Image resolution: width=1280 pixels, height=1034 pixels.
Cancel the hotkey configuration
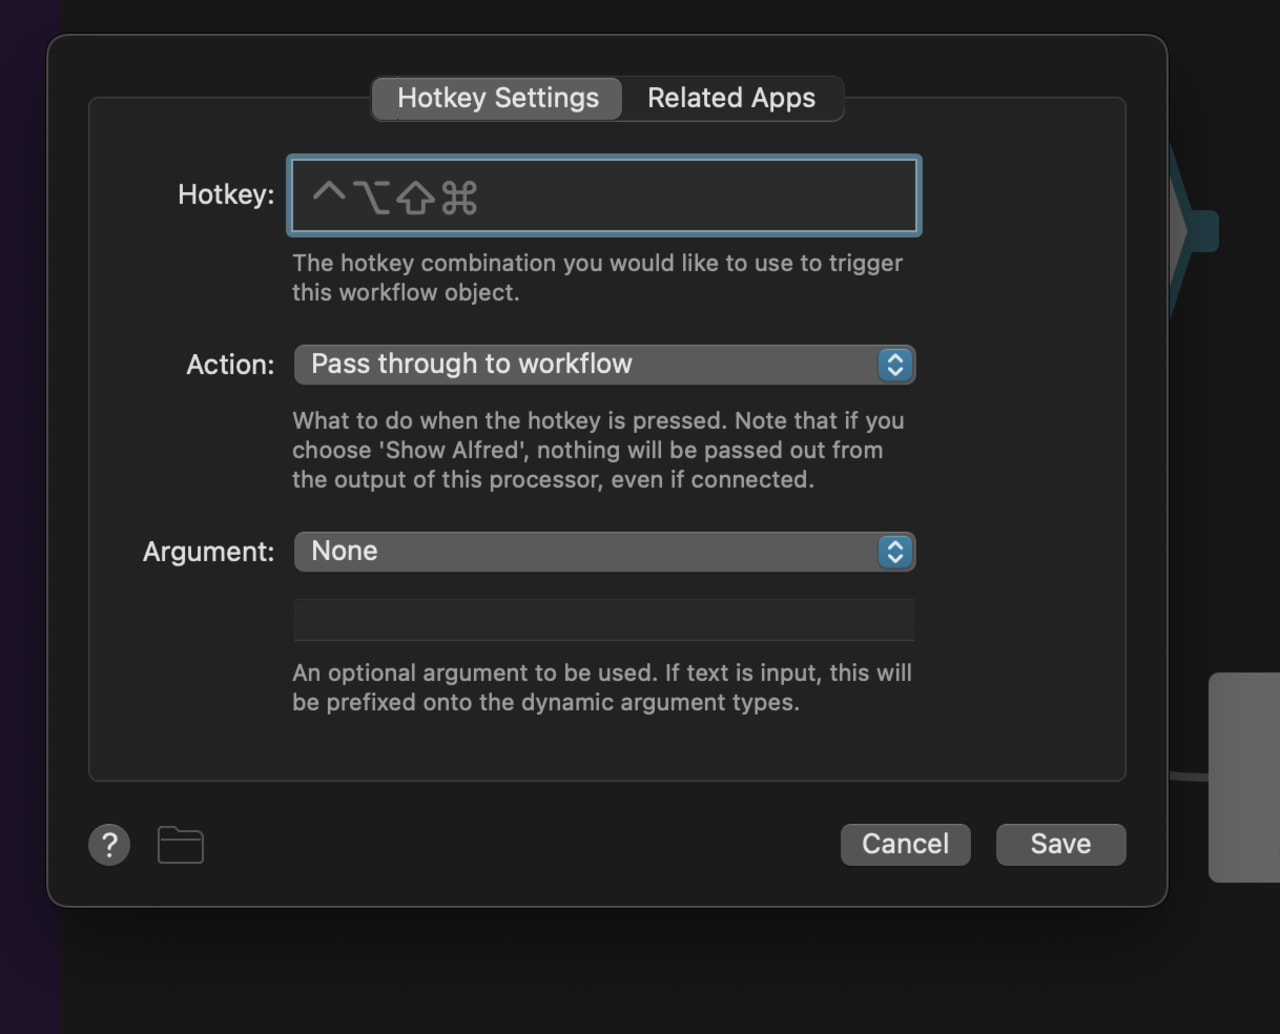point(905,844)
